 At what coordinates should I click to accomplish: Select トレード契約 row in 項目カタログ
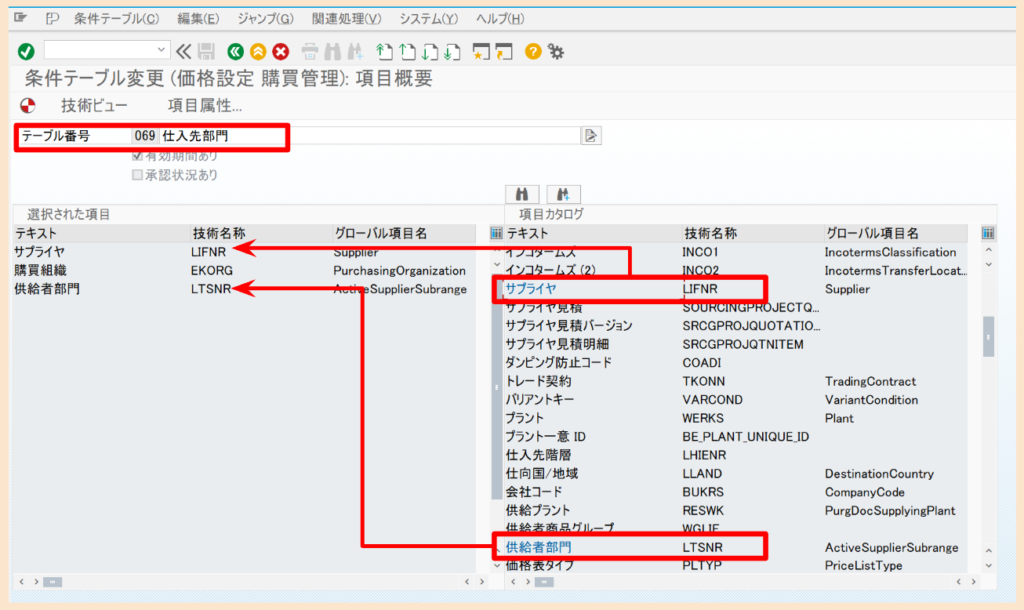[735, 381]
